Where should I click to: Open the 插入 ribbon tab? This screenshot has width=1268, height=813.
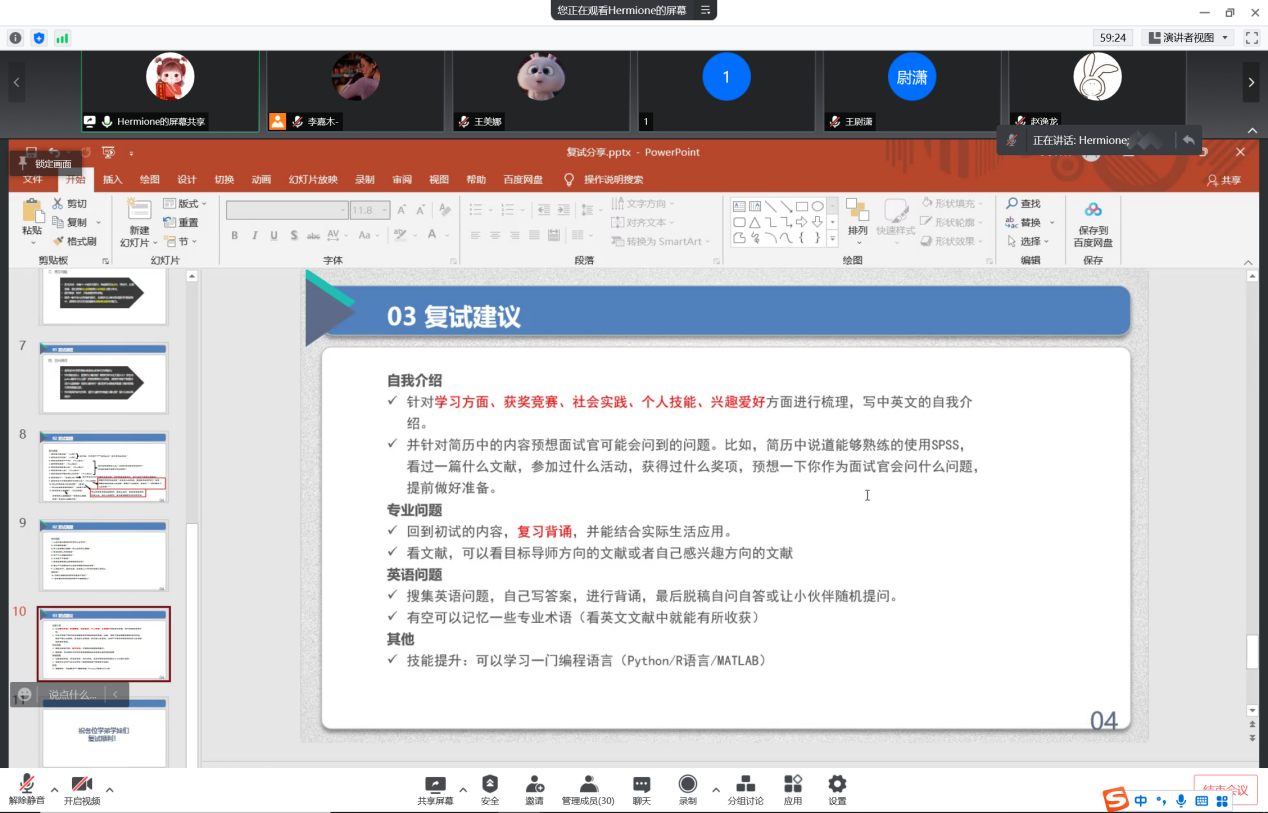(112, 180)
